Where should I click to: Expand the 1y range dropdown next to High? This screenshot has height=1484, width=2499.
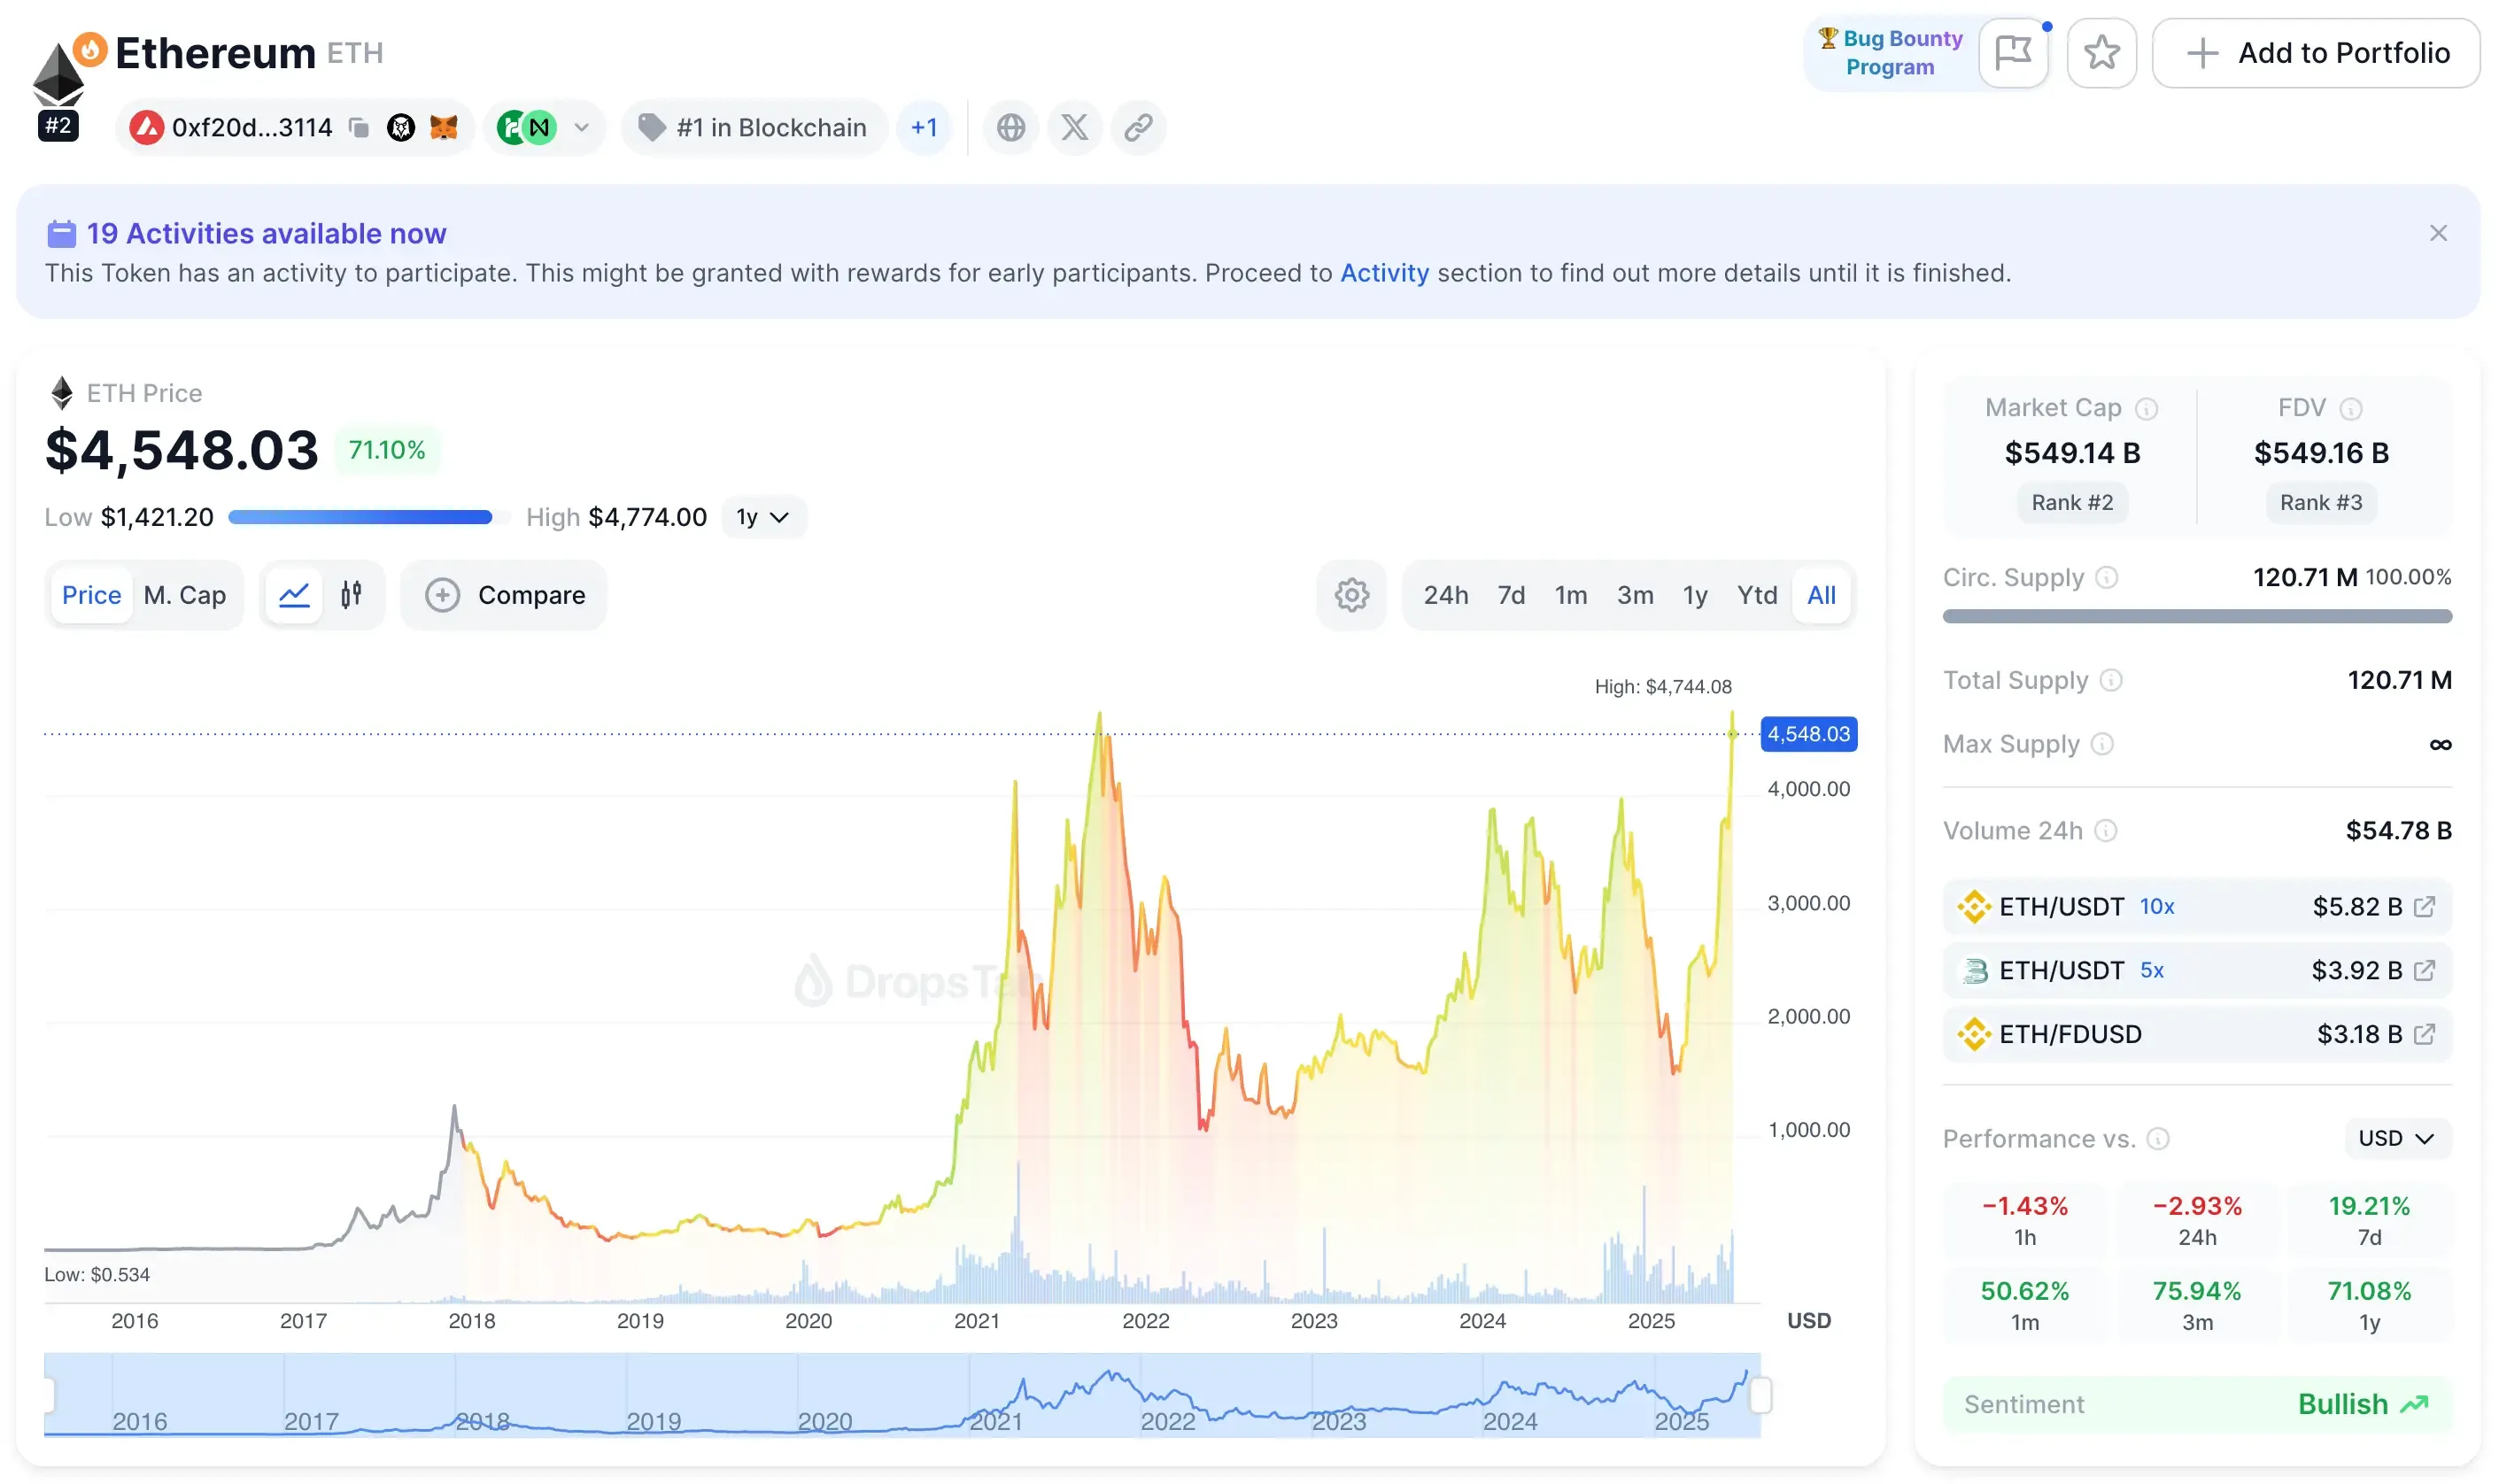coord(762,517)
